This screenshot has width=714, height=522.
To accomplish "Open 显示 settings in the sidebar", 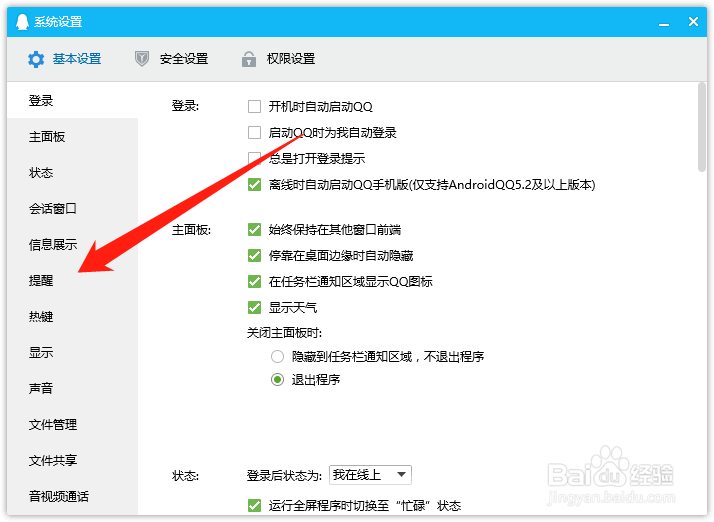I will (72, 352).
